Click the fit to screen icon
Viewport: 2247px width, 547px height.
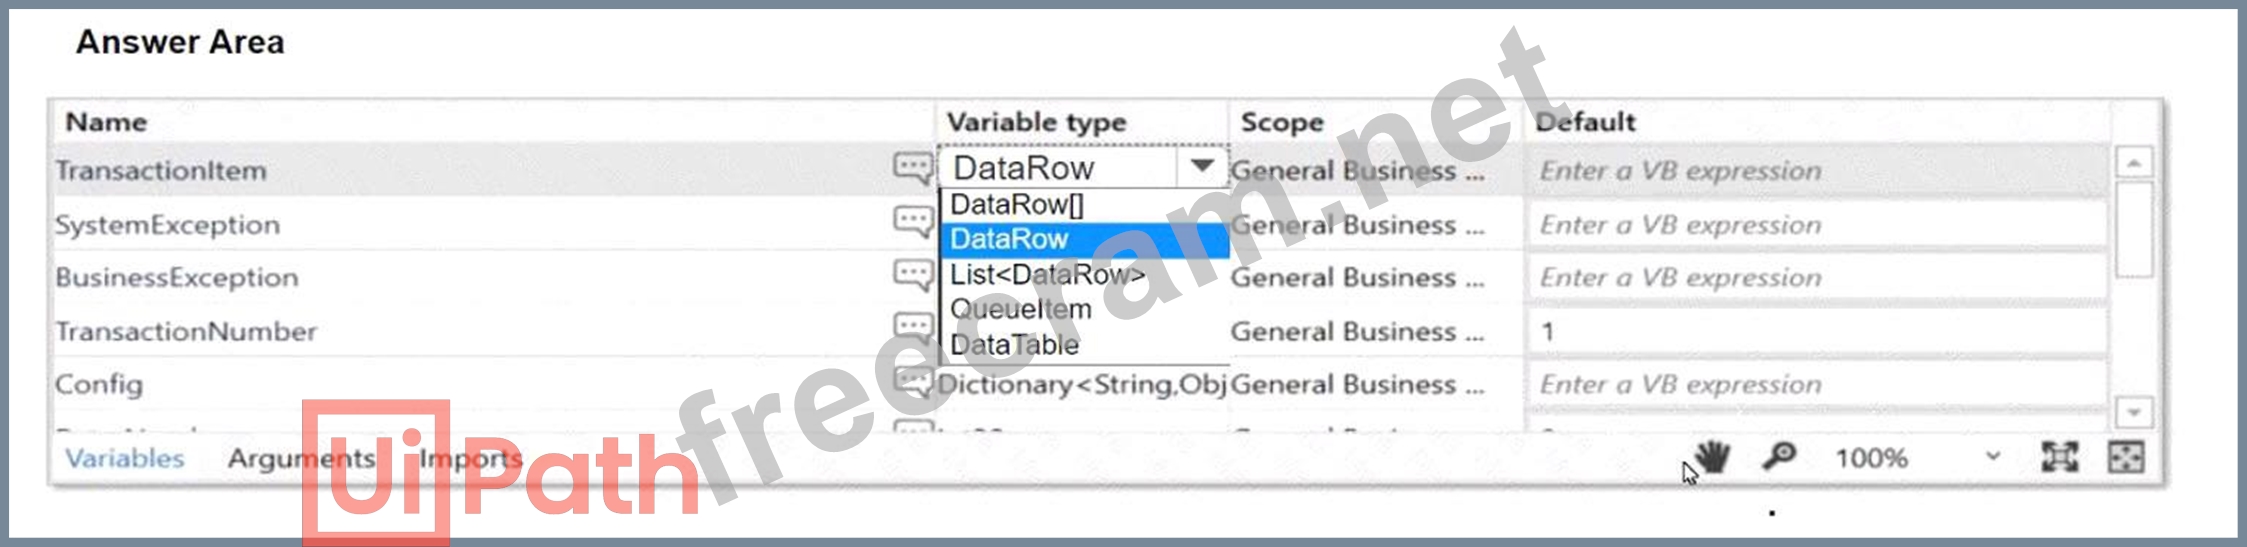tap(2059, 458)
